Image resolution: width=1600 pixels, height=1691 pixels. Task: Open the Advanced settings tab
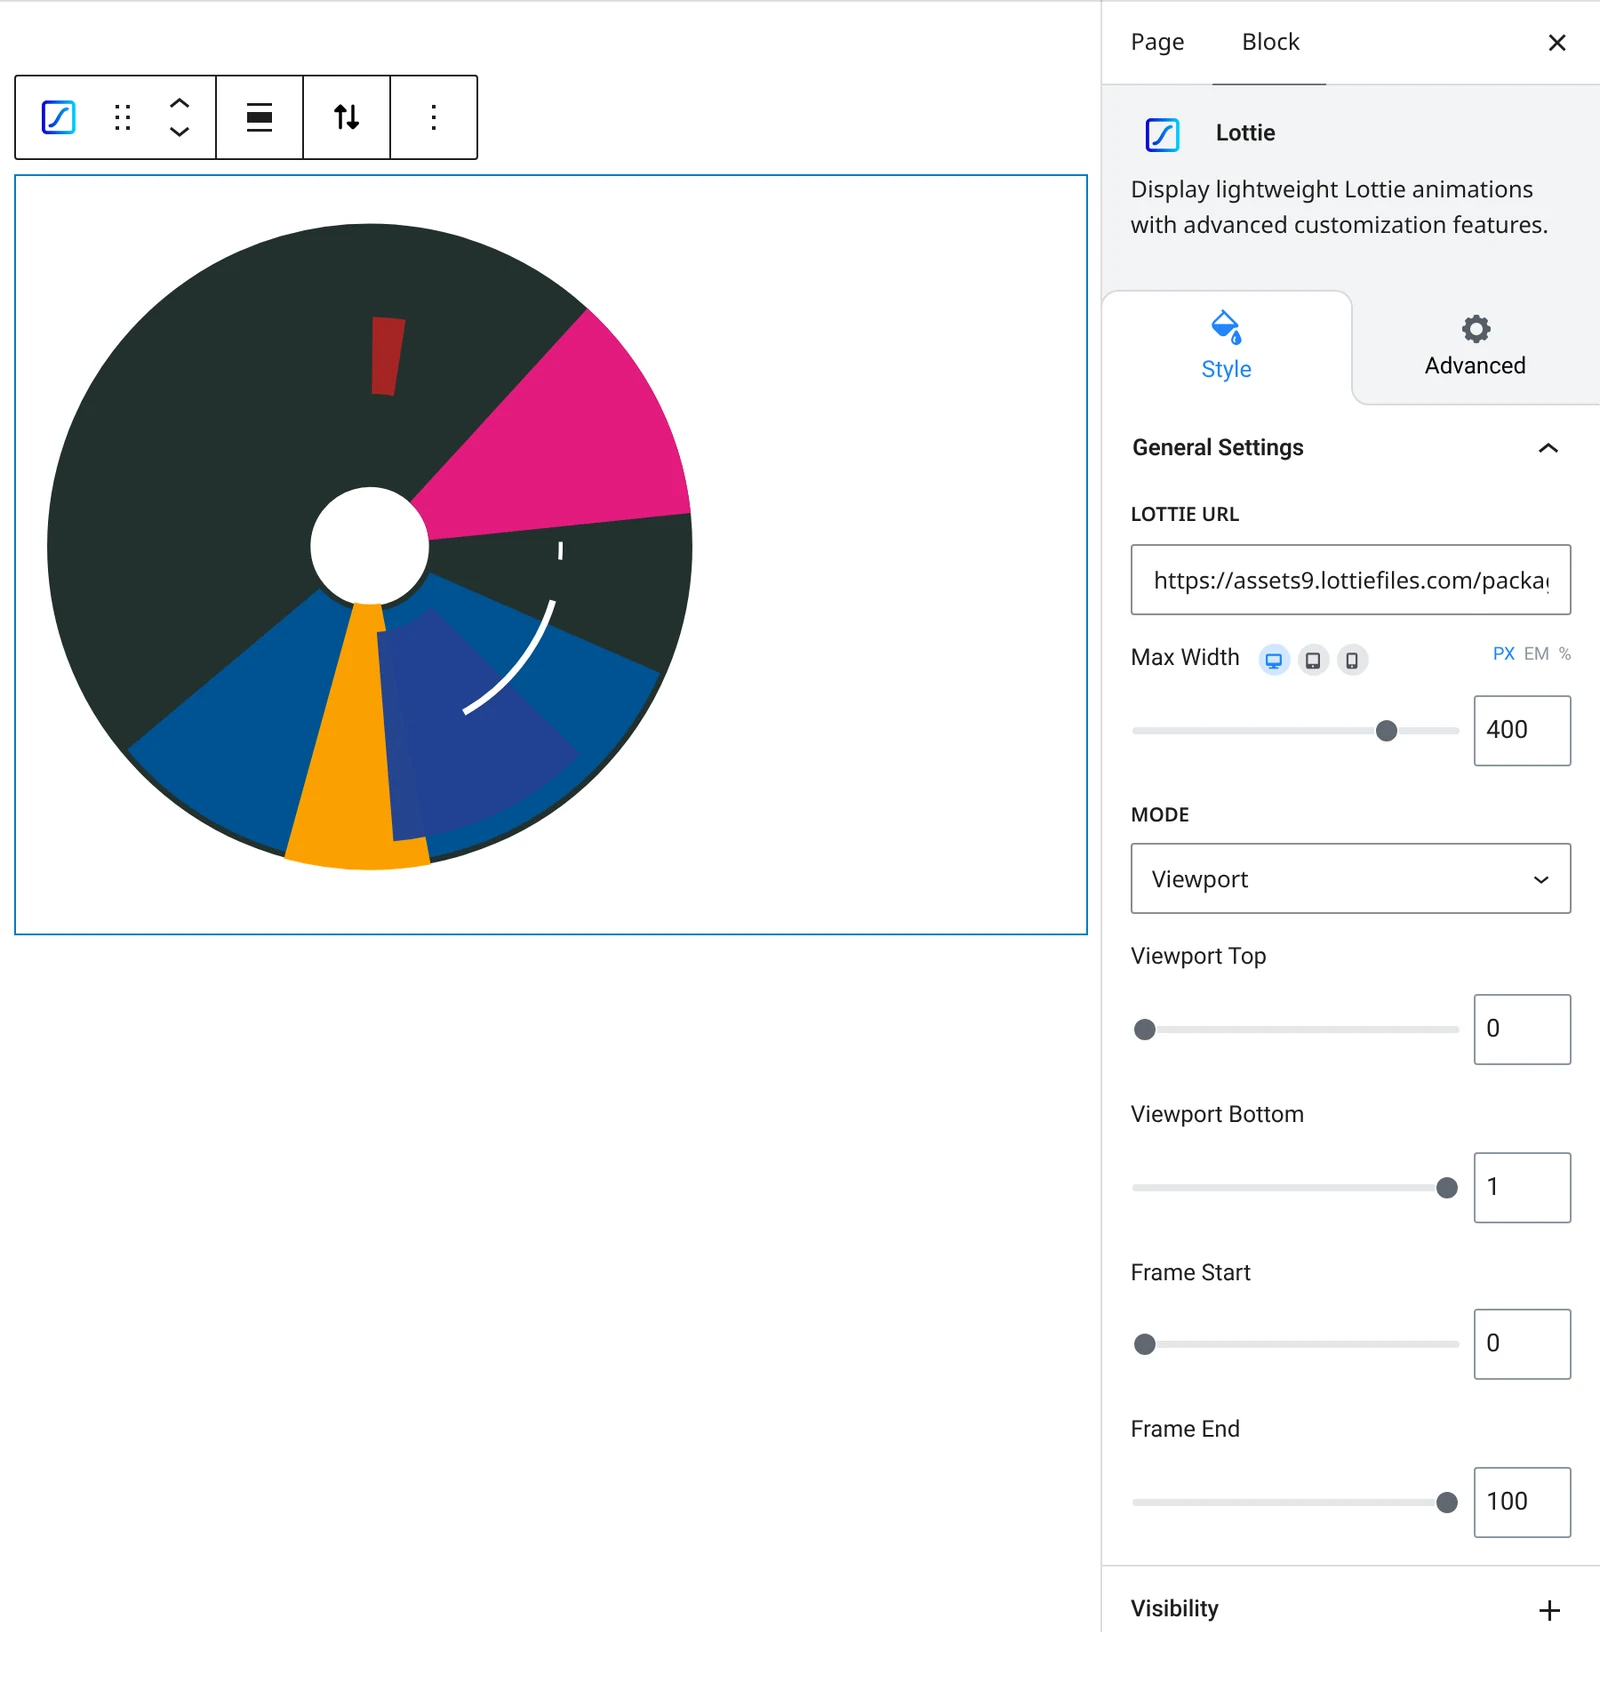point(1475,347)
